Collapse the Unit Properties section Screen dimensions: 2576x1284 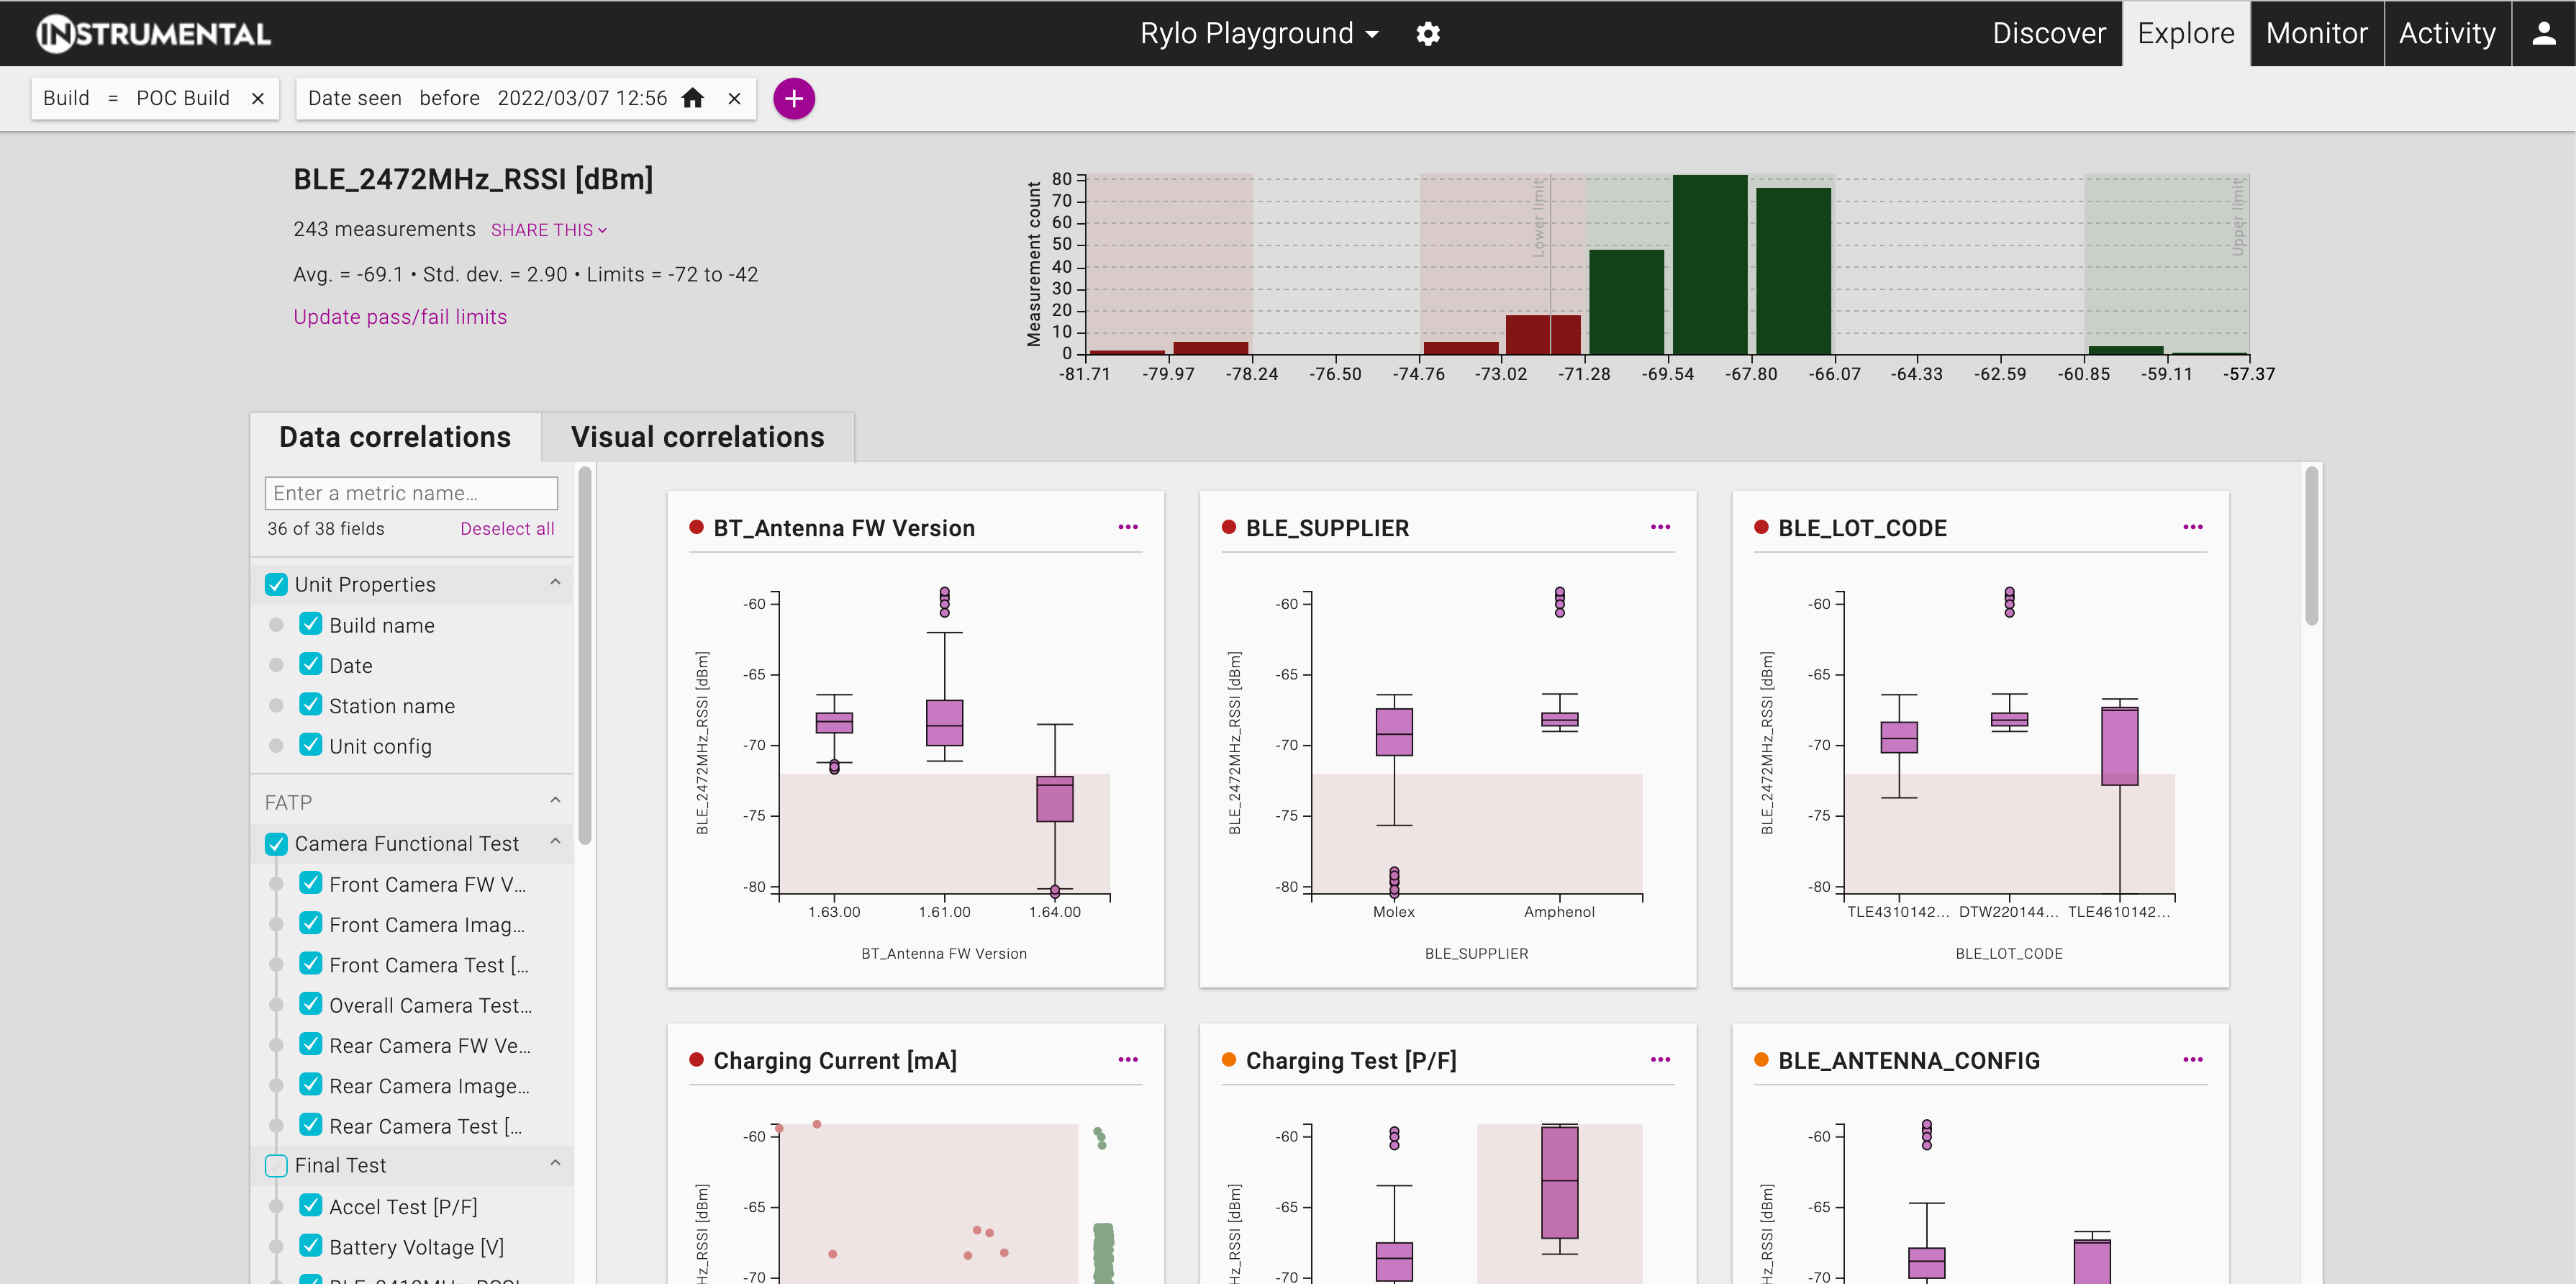[x=555, y=583]
